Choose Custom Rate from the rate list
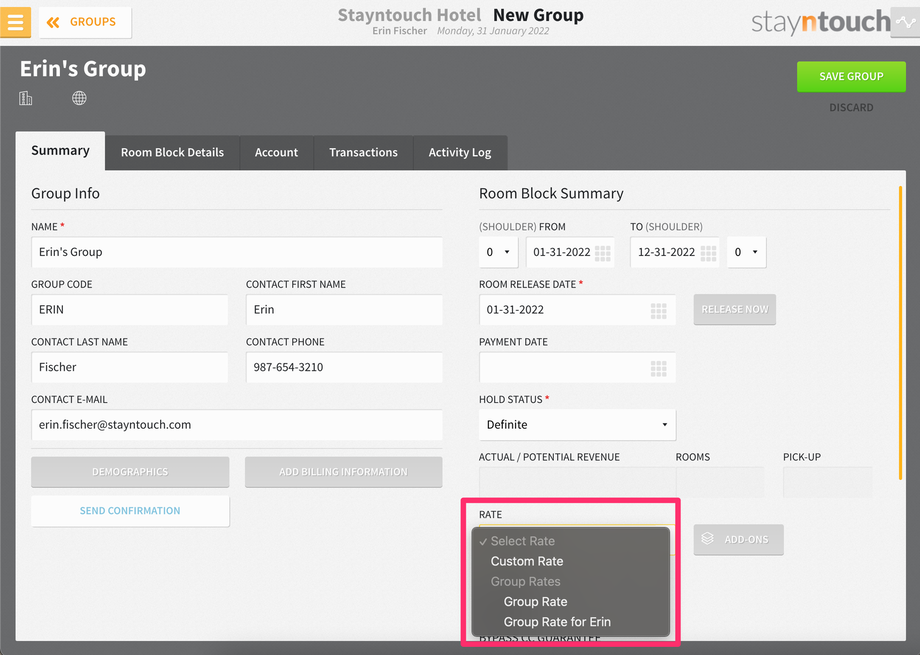The width and height of the screenshot is (920, 655). 570,561
